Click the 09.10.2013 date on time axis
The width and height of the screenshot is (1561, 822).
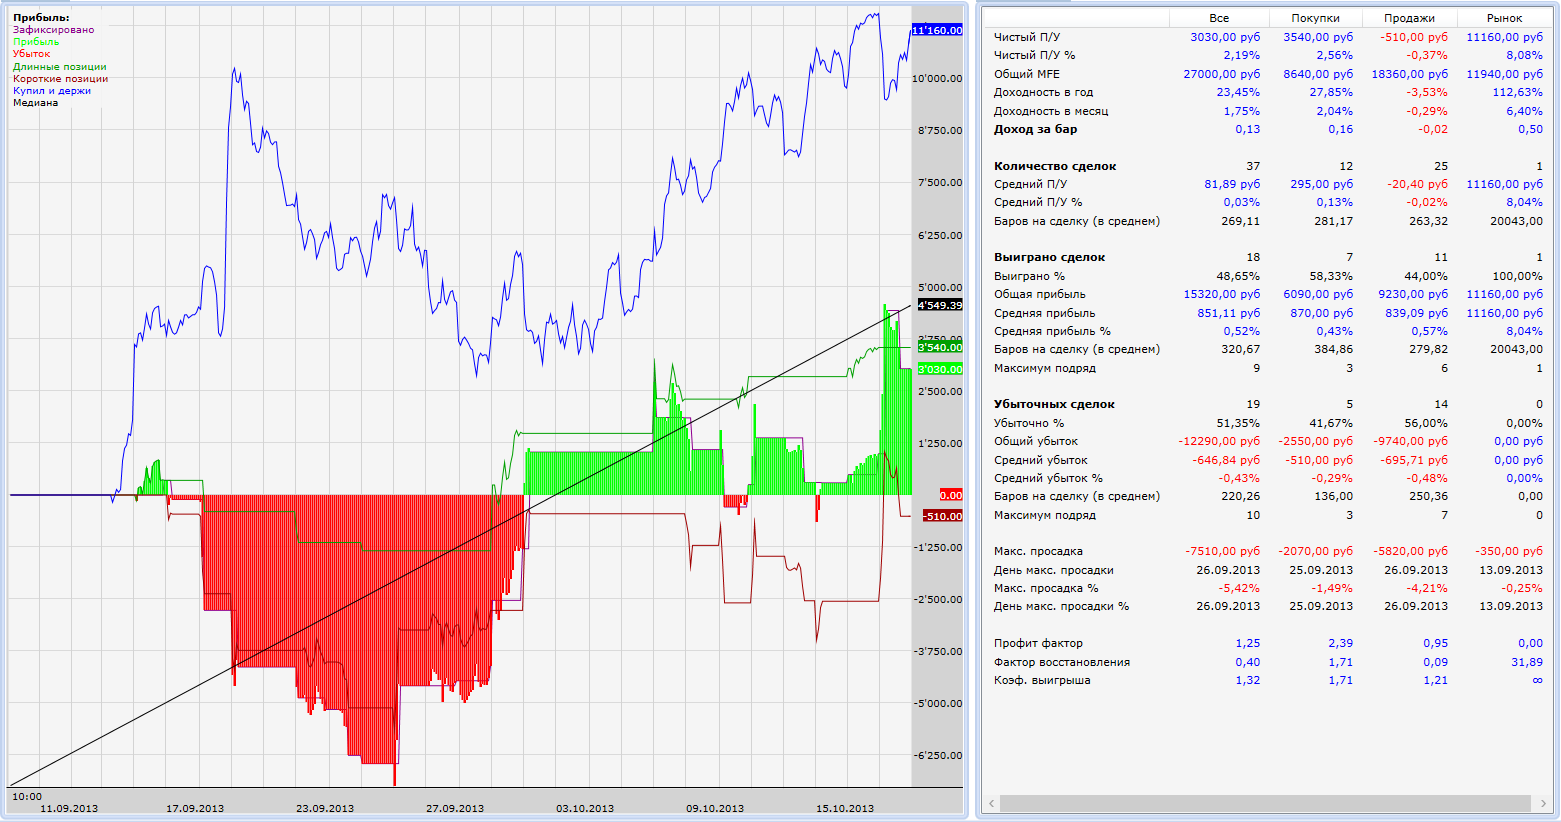(715, 808)
